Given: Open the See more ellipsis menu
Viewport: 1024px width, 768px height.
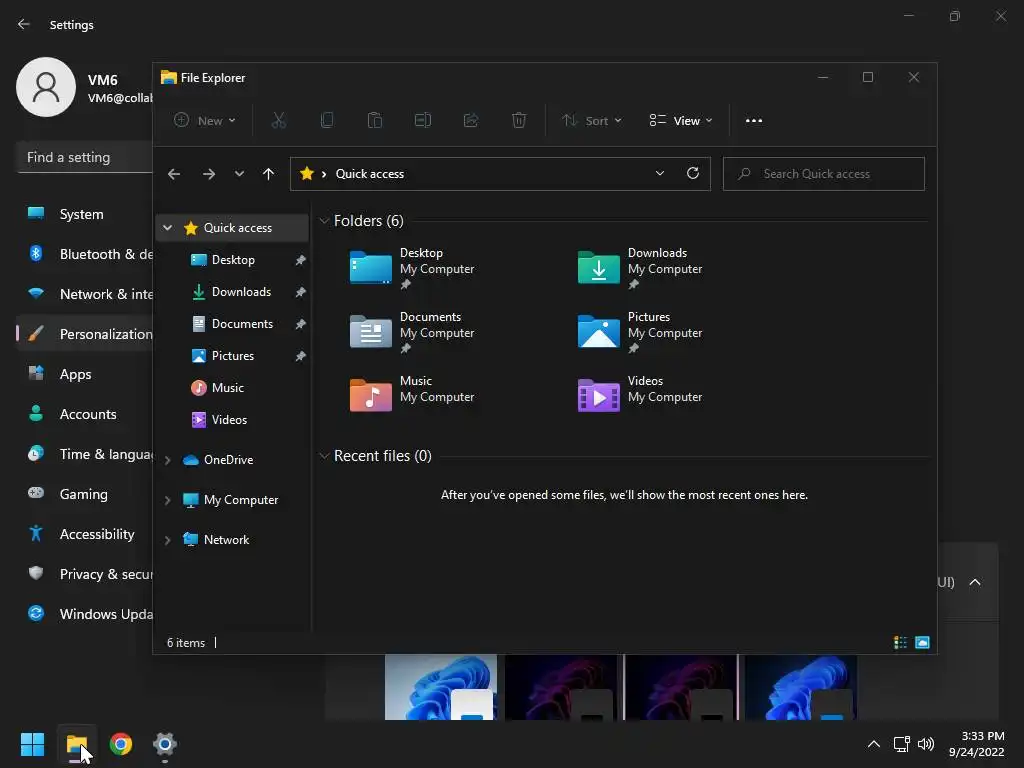Looking at the screenshot, I should (x=754, y=120).
